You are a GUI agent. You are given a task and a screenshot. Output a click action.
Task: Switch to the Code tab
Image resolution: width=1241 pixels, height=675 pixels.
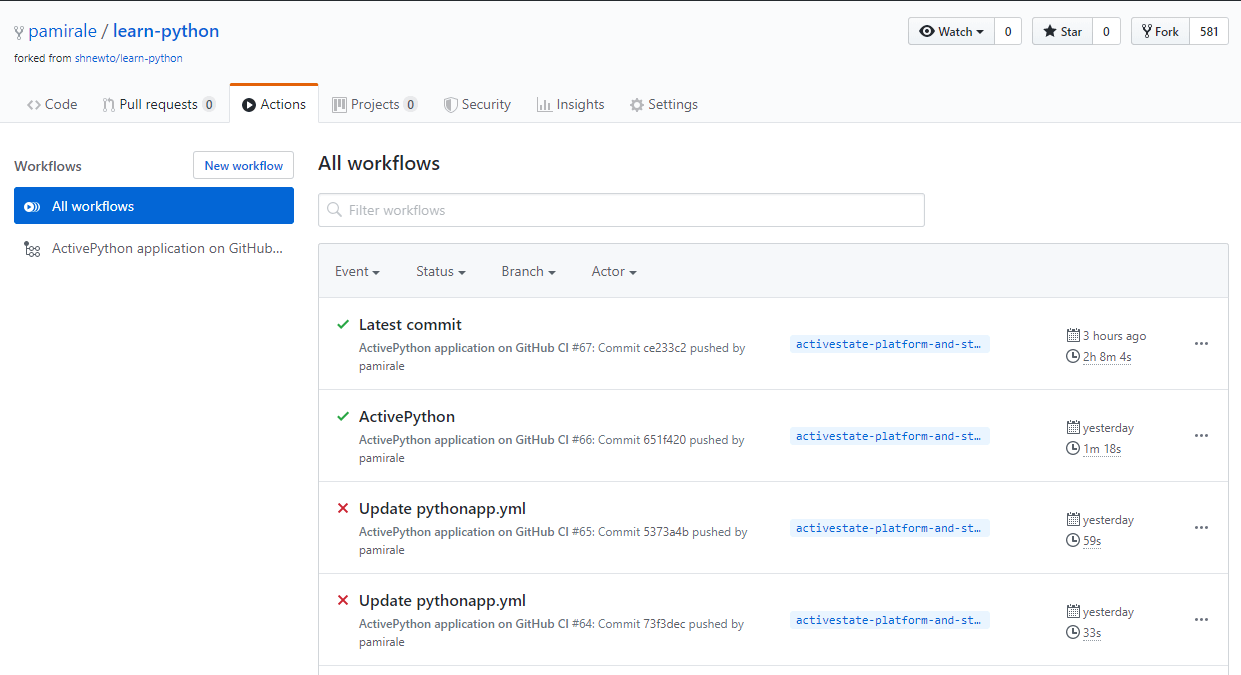[52, 104]
